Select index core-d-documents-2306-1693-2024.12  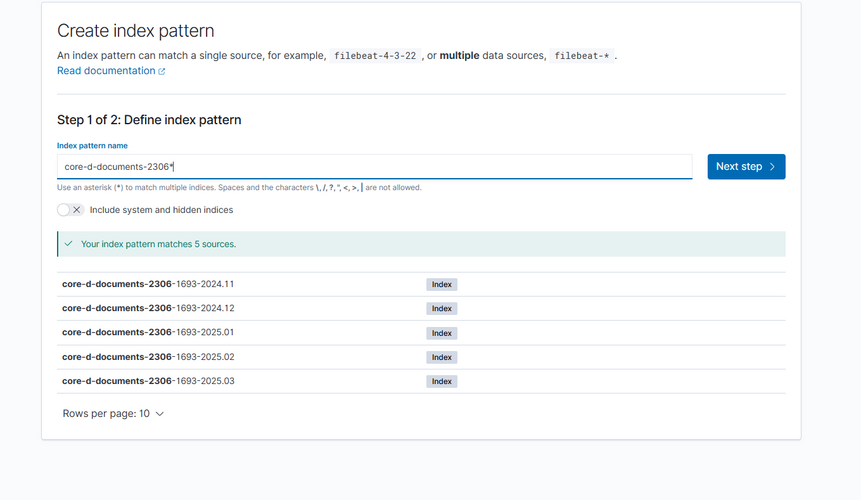tap(148, 308)
